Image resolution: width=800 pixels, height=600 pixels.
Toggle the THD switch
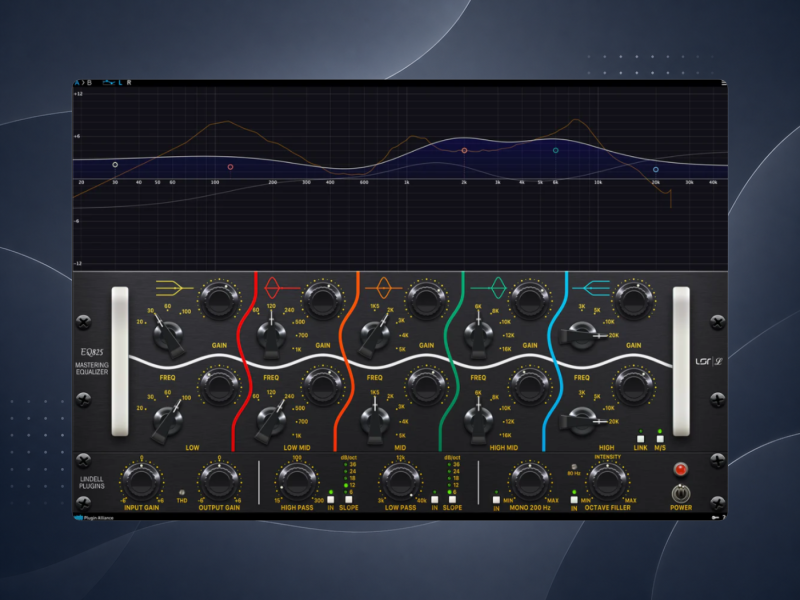click(x=182, y=493)
